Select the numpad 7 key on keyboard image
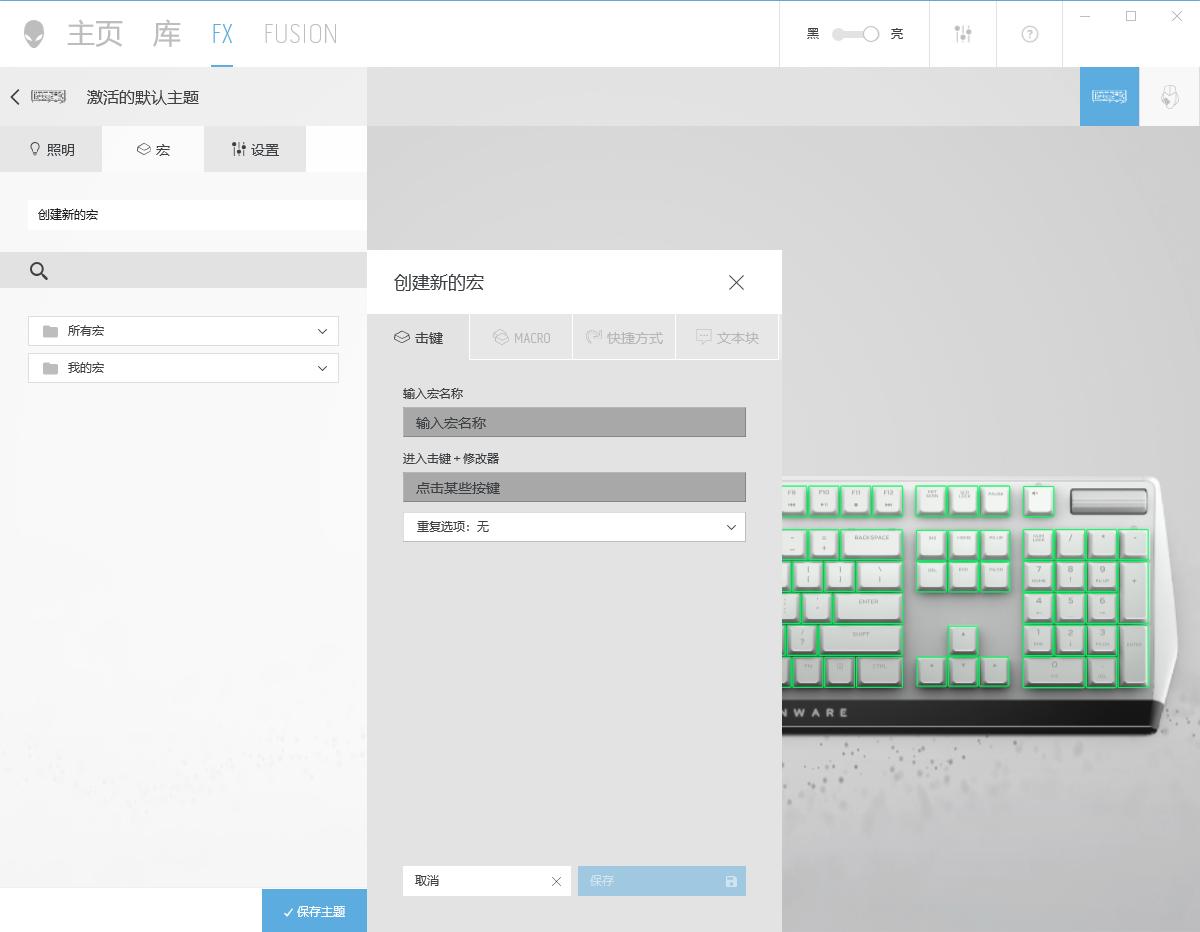Viewport: 1200px width, 932px height. [x=1038, y=574]
